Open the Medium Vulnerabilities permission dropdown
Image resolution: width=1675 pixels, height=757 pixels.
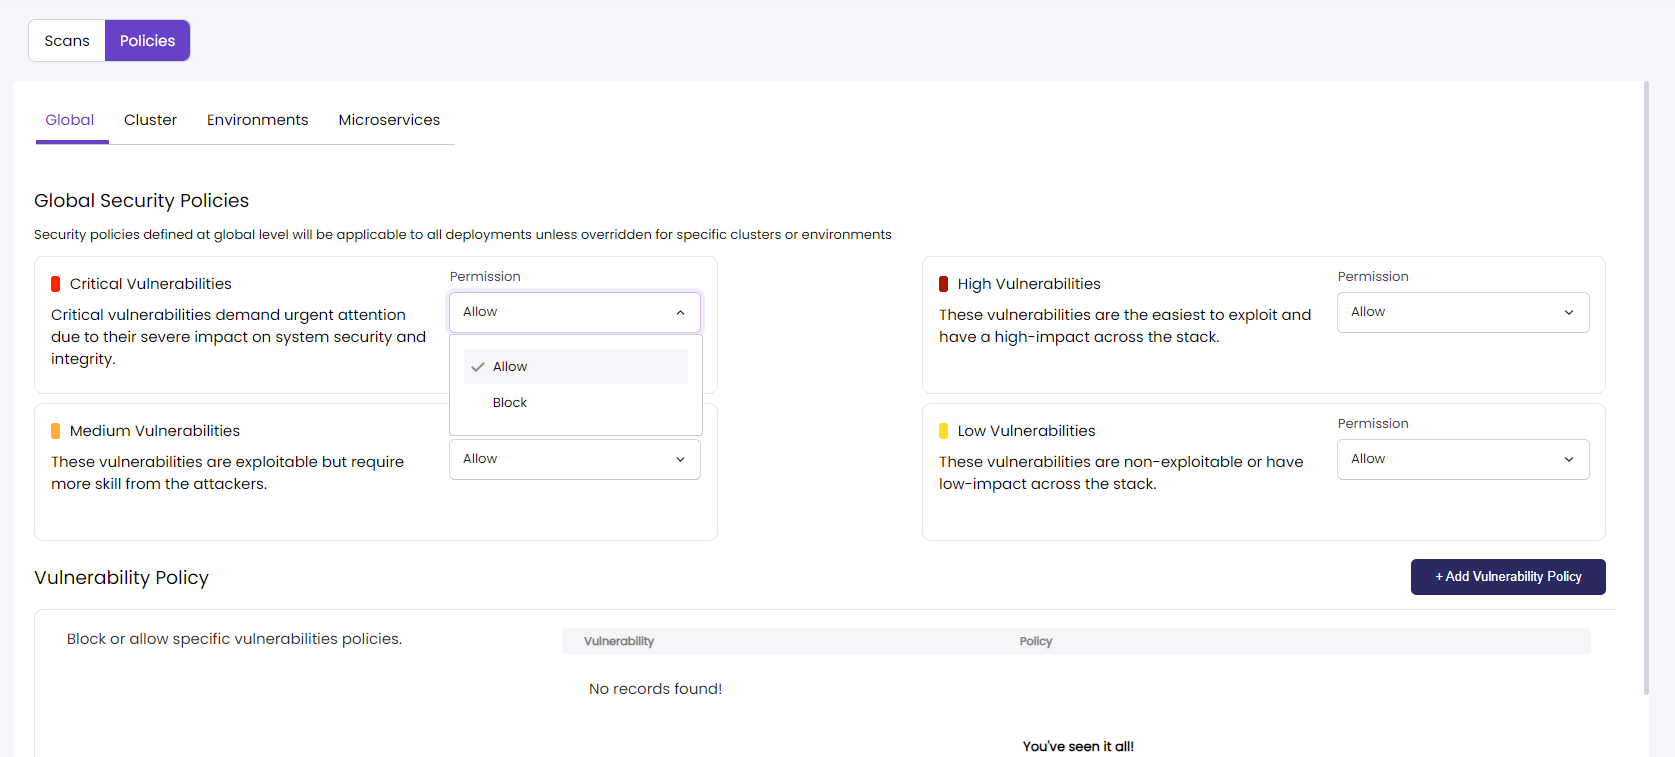coord(574,459)
